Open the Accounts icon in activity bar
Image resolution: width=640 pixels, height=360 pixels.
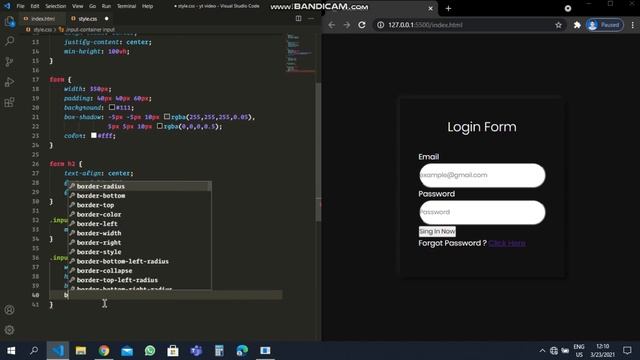tap(9, 310)
